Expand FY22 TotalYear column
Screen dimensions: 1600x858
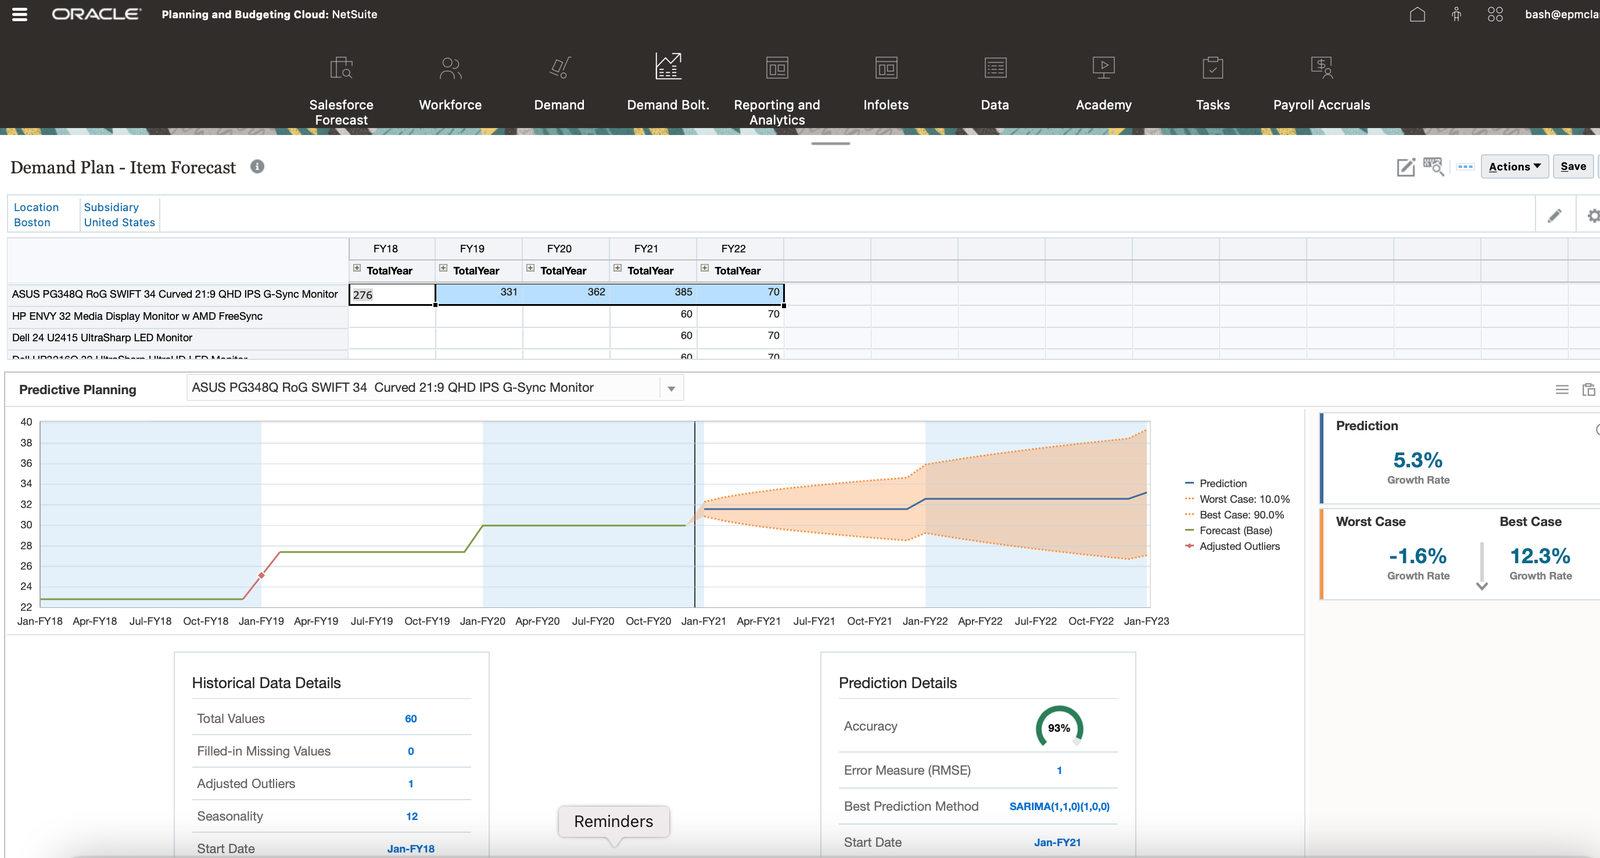click(x=704, y=268)
